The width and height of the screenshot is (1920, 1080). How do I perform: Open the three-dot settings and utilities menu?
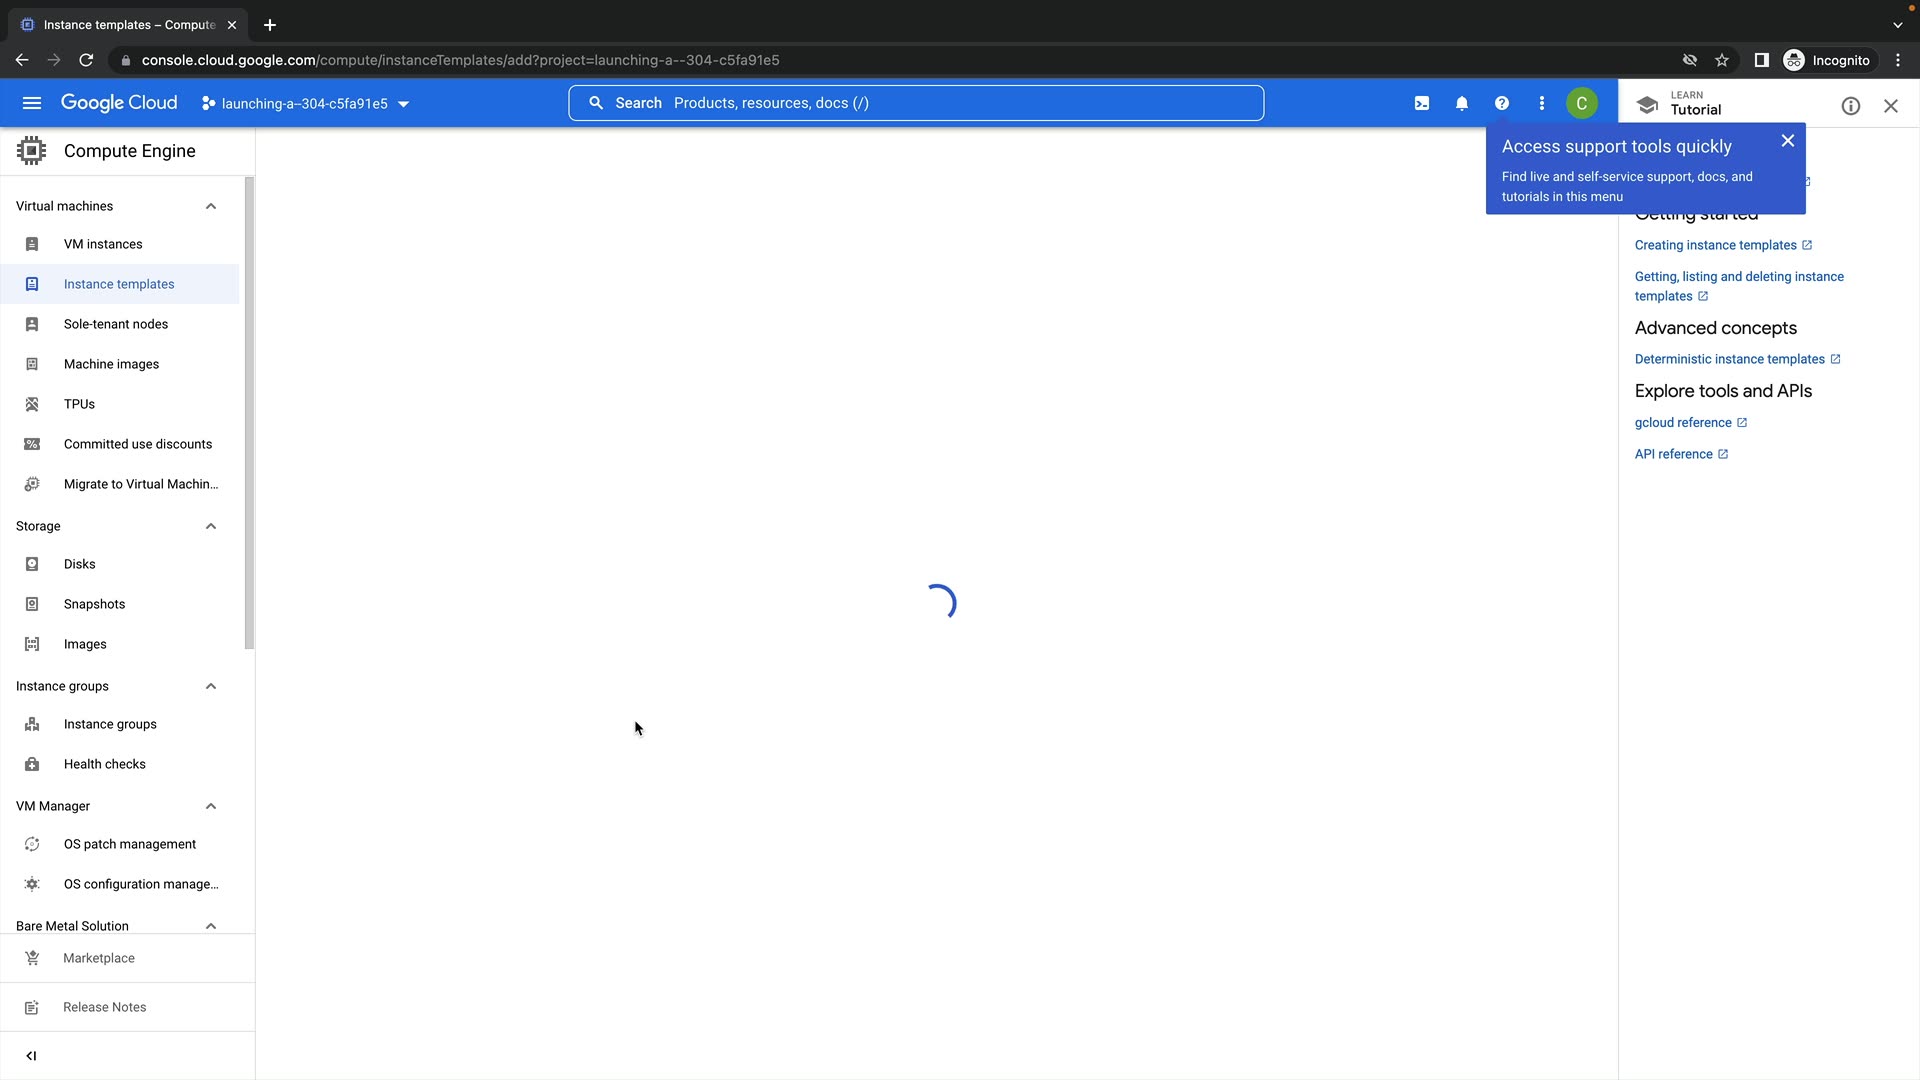[1541, 103]
